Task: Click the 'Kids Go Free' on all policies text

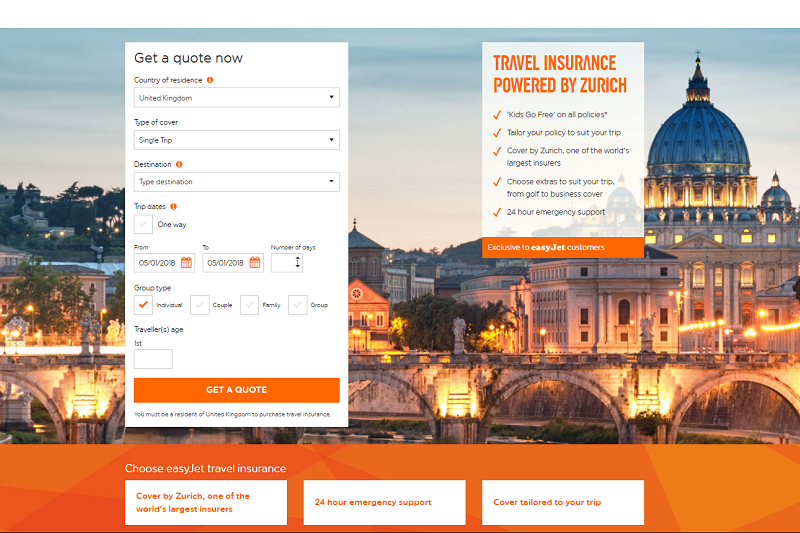Action: pyautogui.click(x=557, y=115)
